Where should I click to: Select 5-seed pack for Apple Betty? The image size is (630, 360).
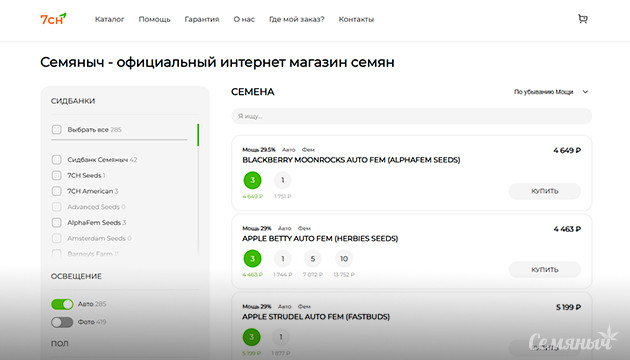(x=313, y=259)
